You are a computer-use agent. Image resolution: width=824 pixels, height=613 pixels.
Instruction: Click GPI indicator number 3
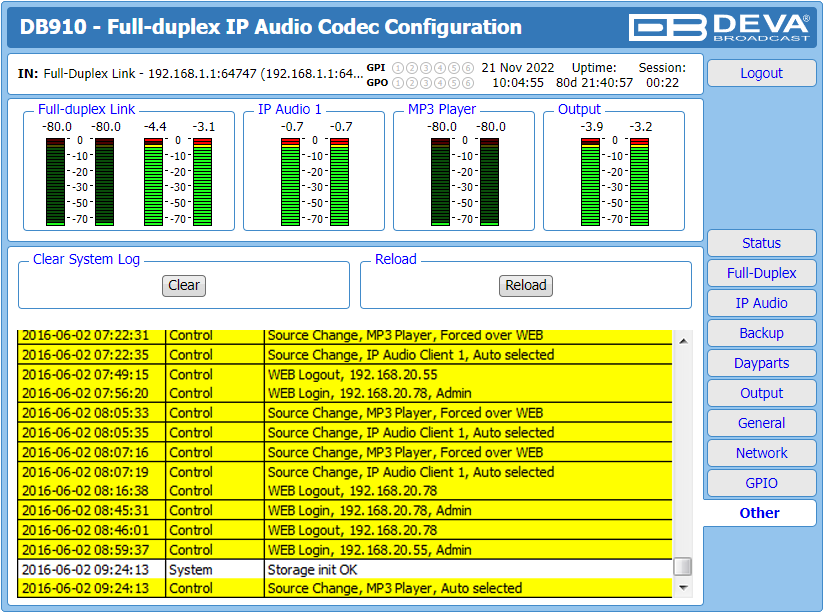(426, 68)
